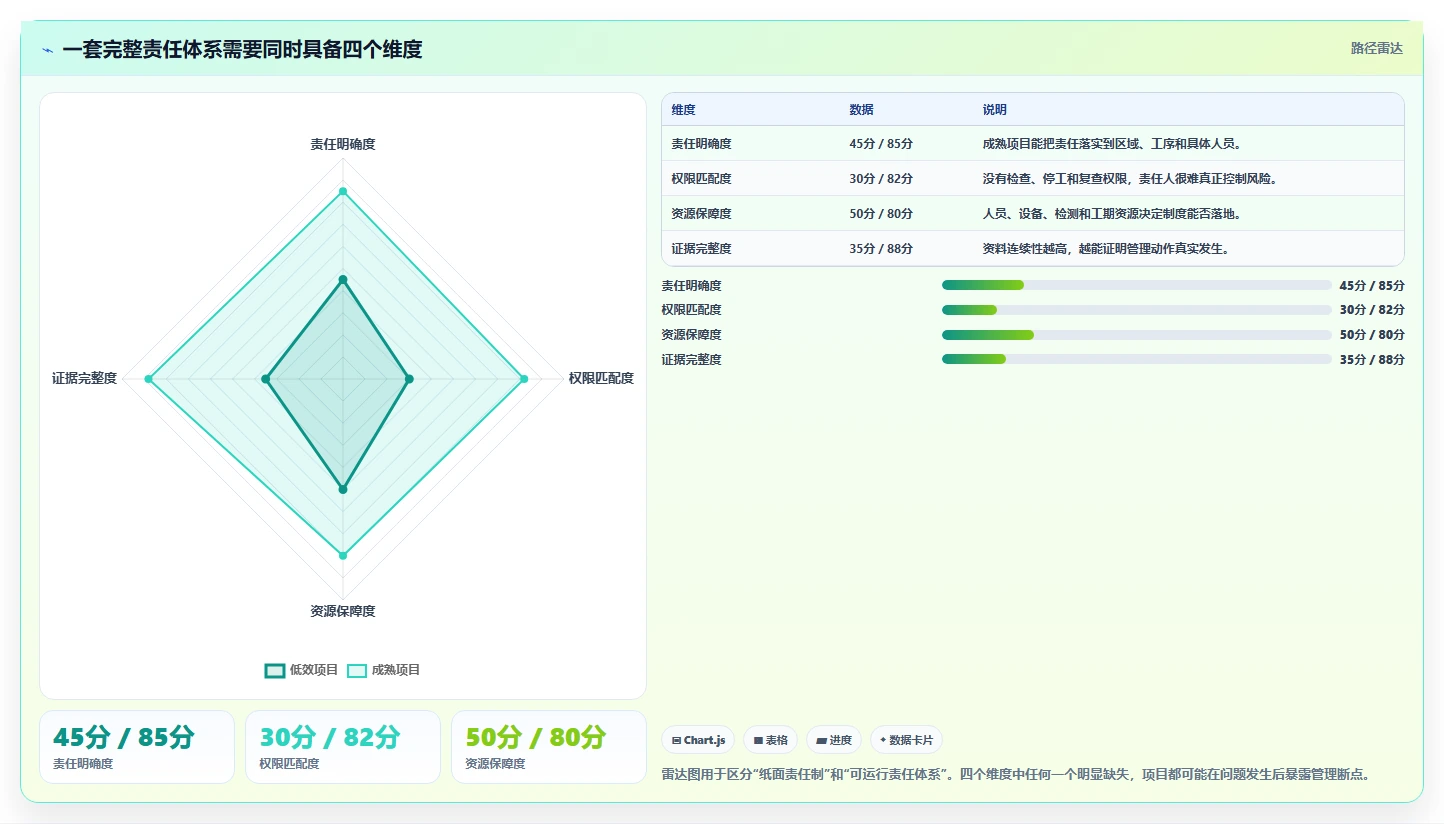This screenshot has height=824, width=1444.
Task: Click description starting 没有检查、停工
Action: pyautogui.click(x=1131, y=178)
